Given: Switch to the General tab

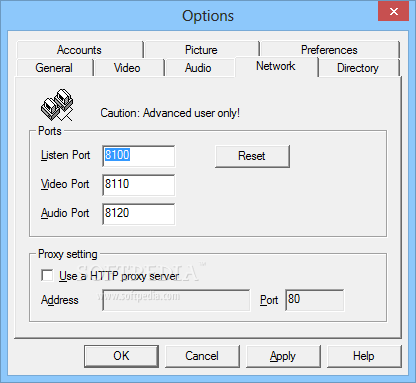Looking at the screenshot, I should [x=54, y=68].
